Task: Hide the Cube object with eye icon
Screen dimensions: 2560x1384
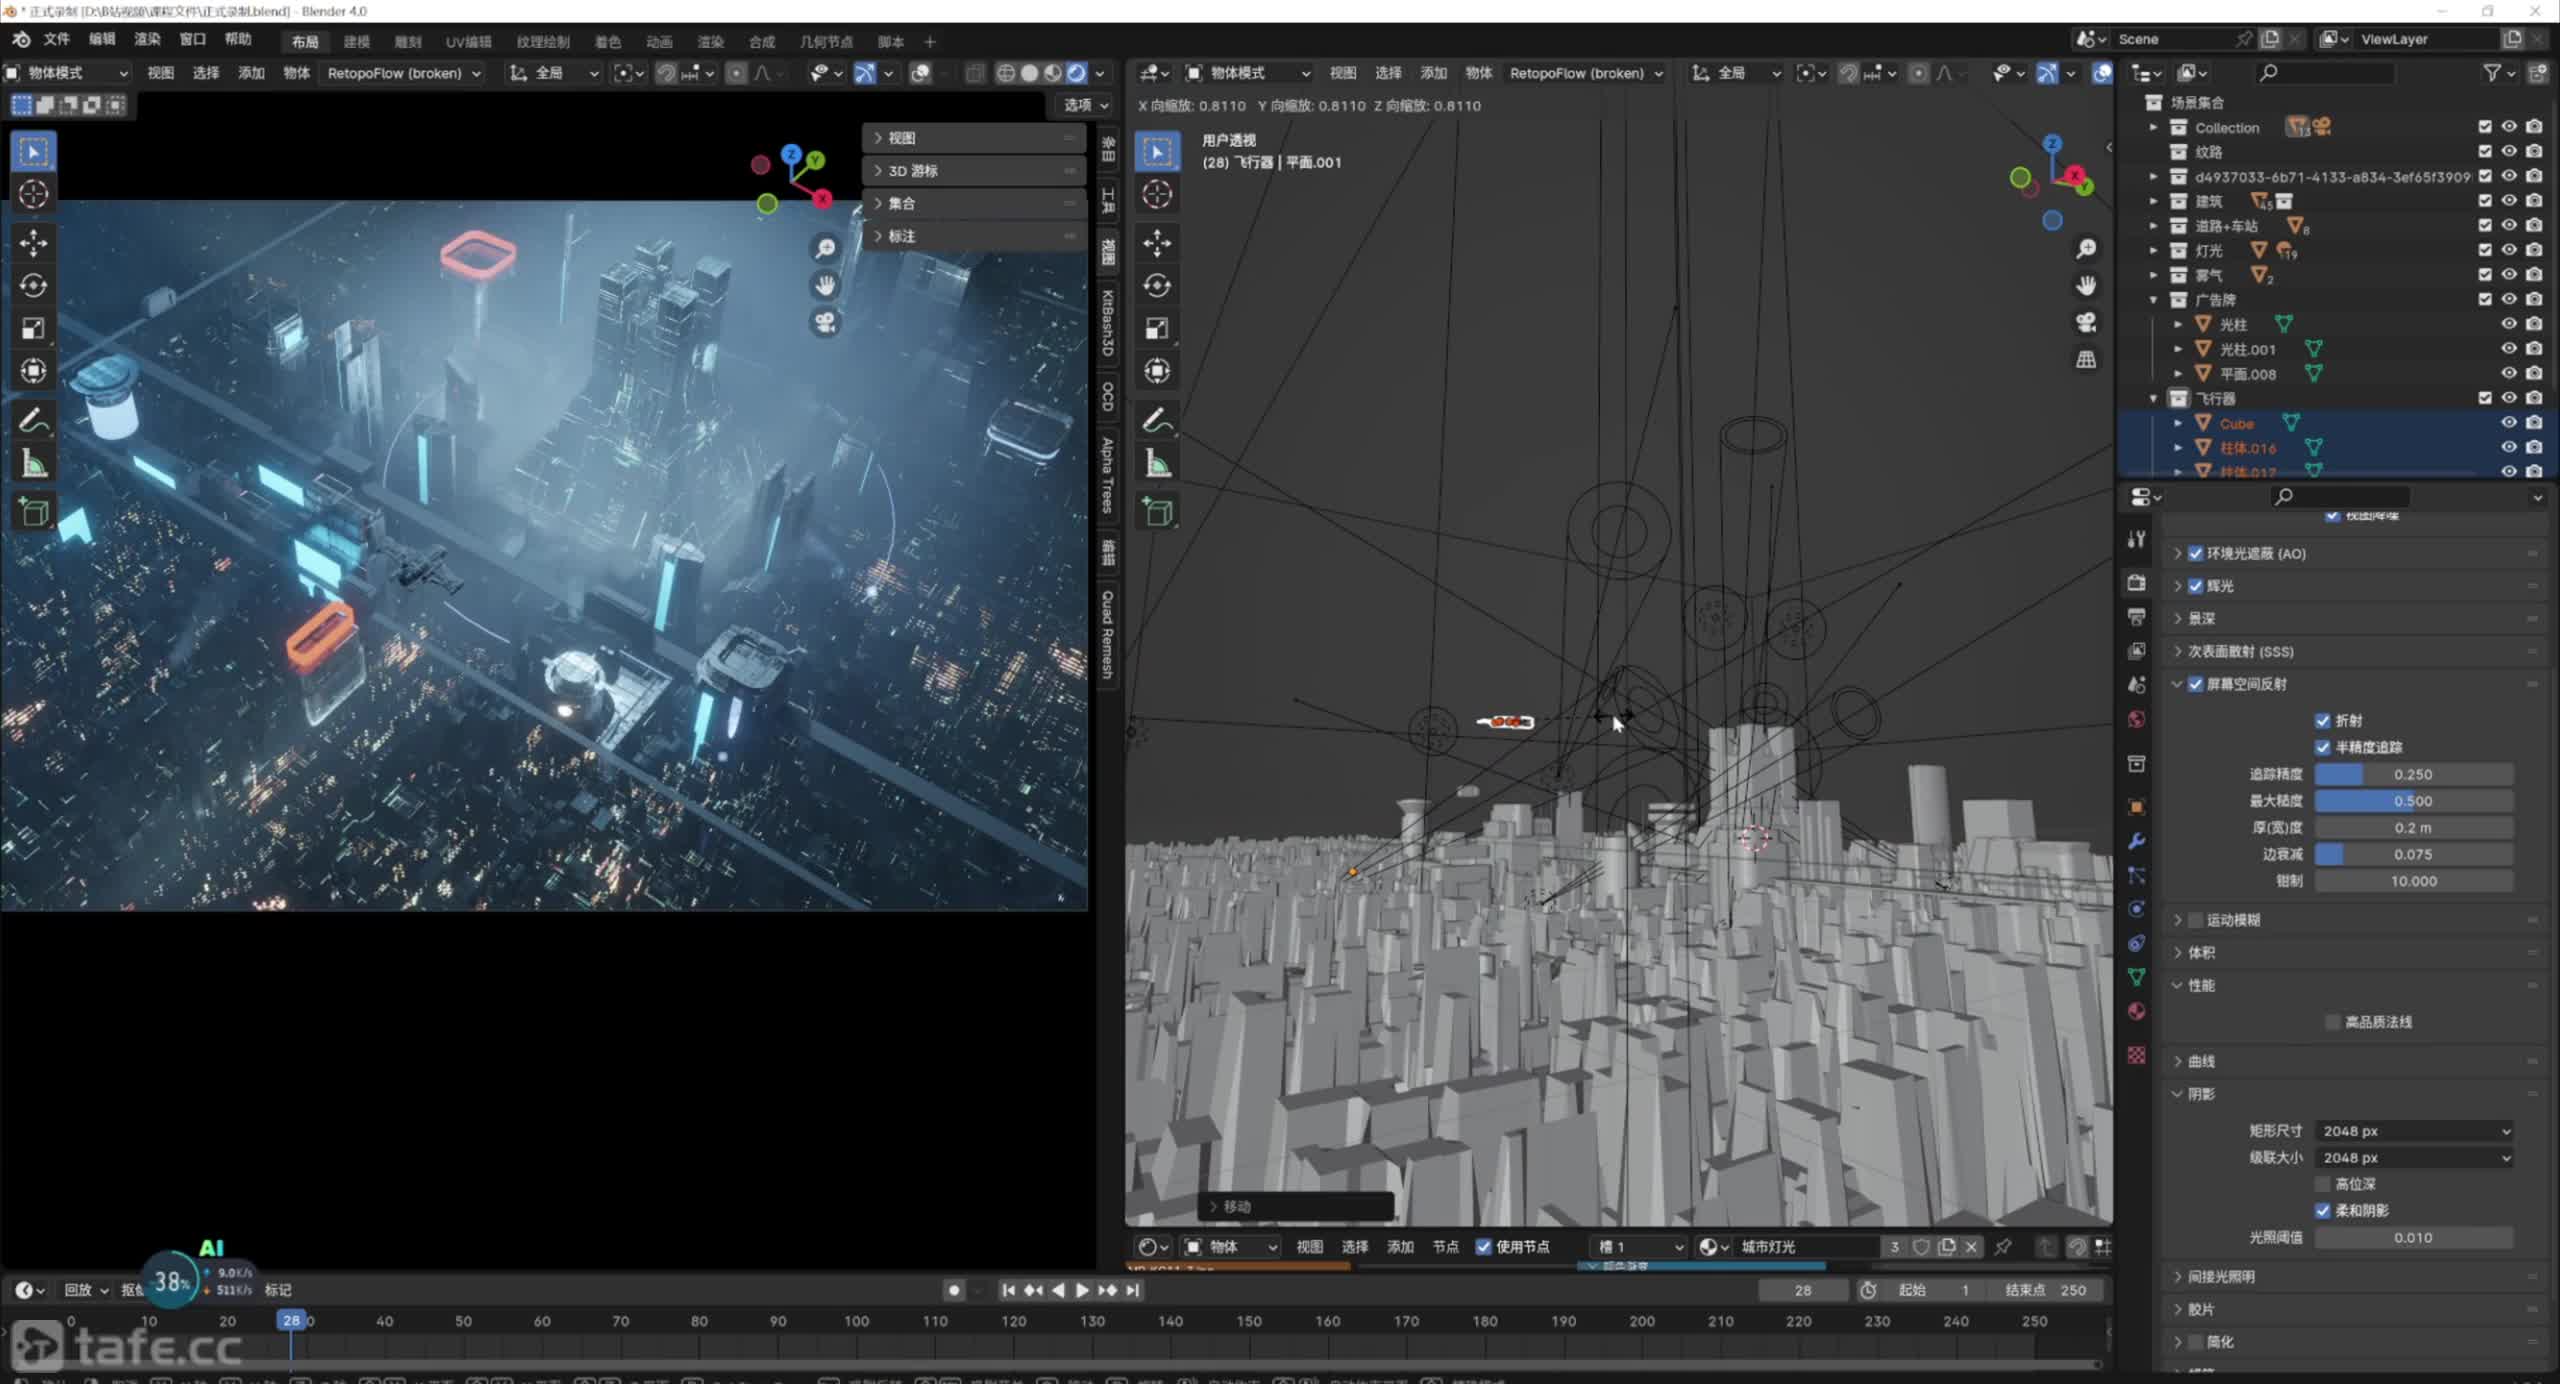Action: 2509,423
